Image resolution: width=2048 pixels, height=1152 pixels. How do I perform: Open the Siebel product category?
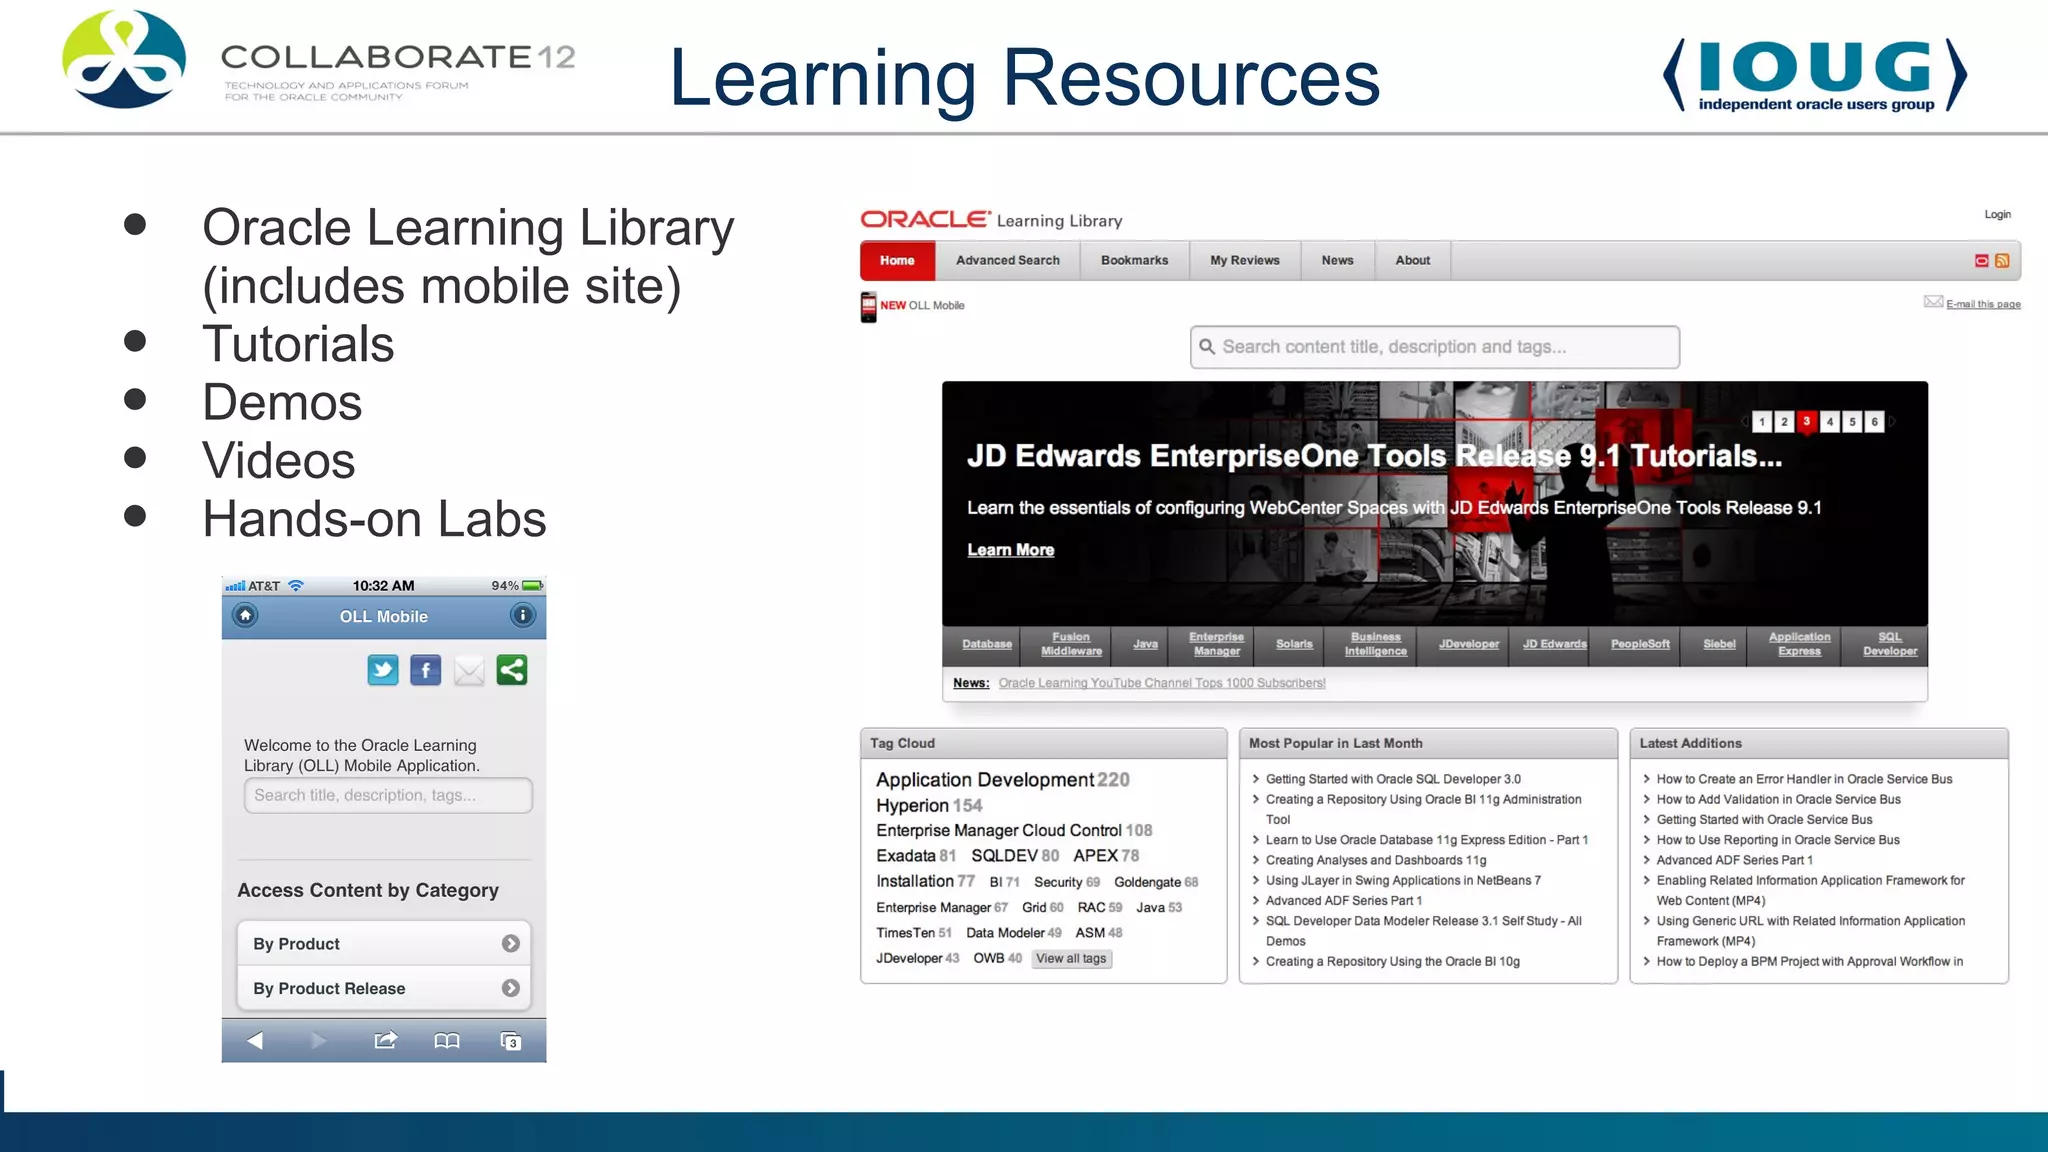1719,644
